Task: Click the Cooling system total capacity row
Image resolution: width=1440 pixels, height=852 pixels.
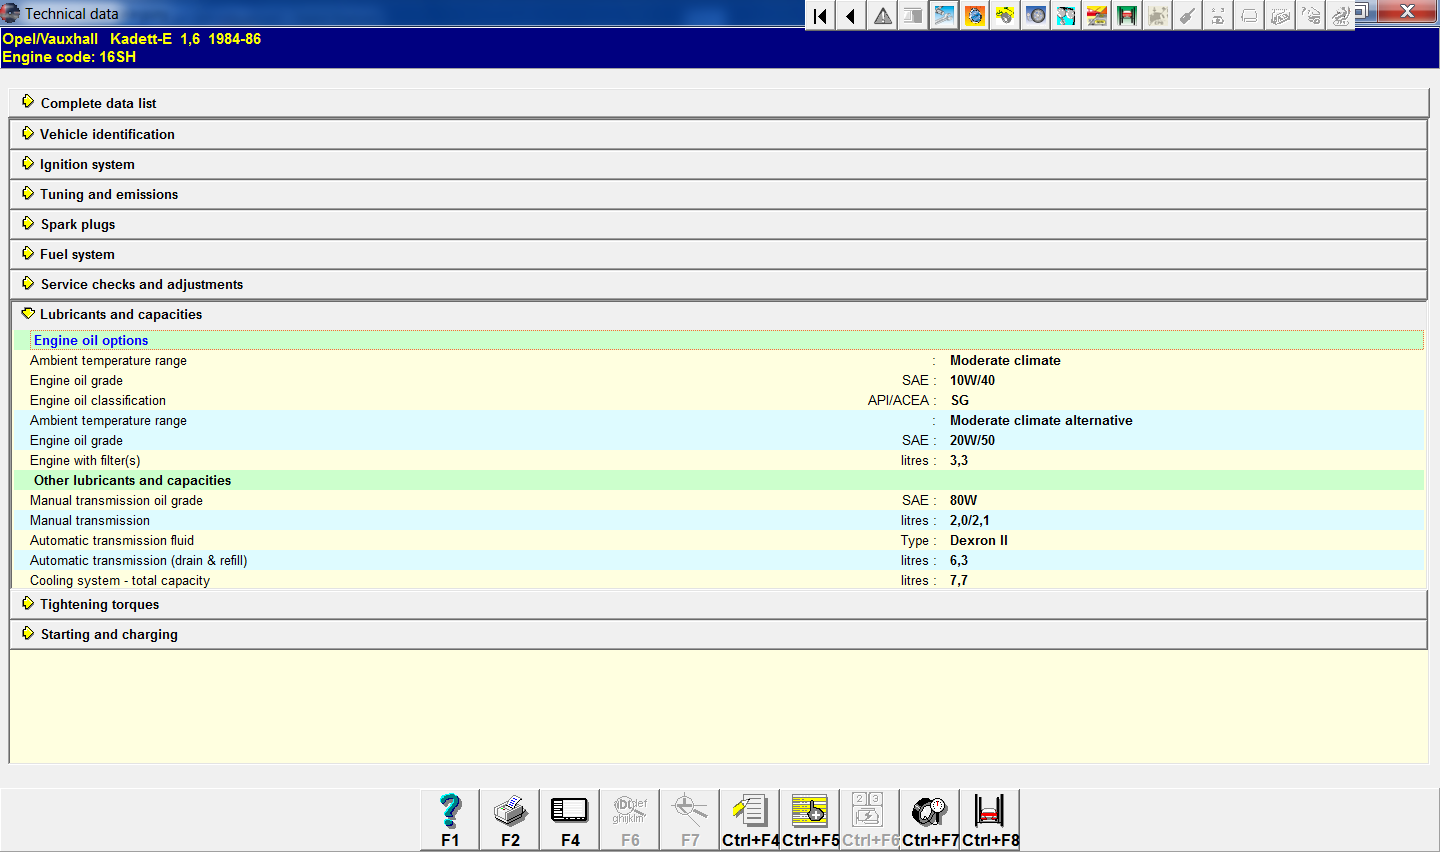Action: 120,580
